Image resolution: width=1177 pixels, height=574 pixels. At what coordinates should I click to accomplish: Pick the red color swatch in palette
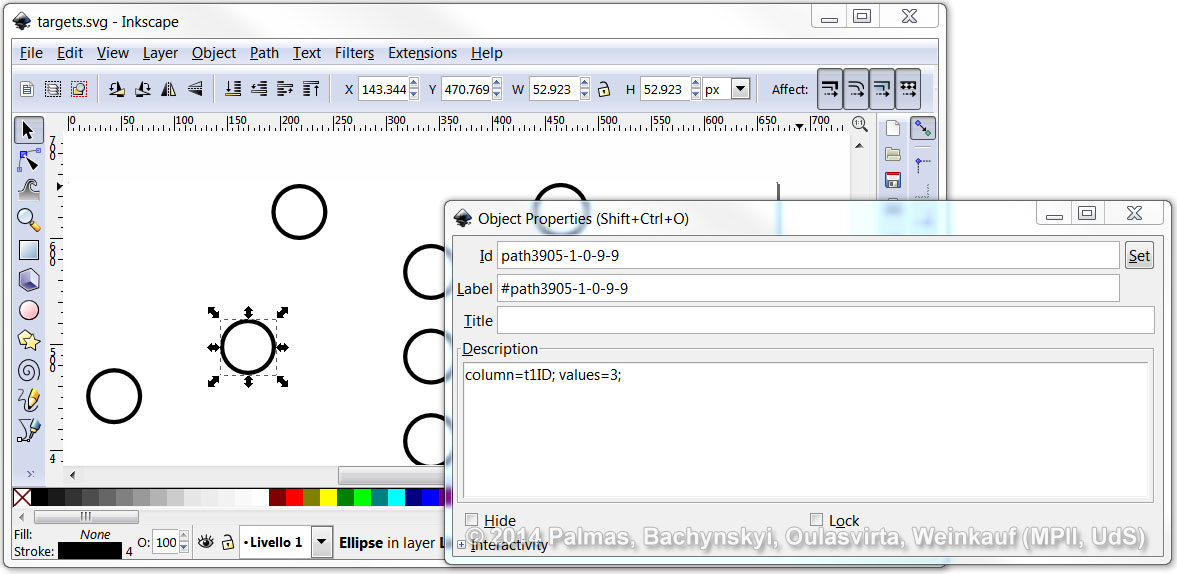point(294,497)
